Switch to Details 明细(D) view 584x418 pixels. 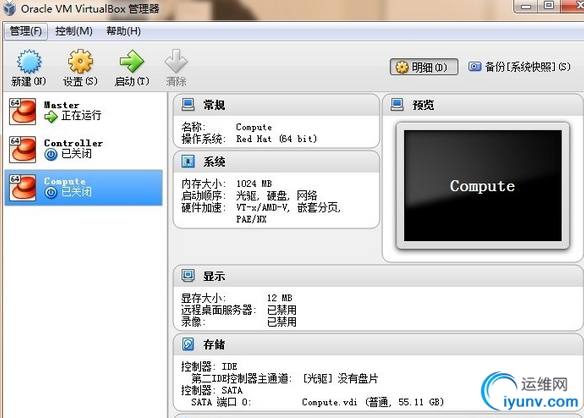coord(424,67)
